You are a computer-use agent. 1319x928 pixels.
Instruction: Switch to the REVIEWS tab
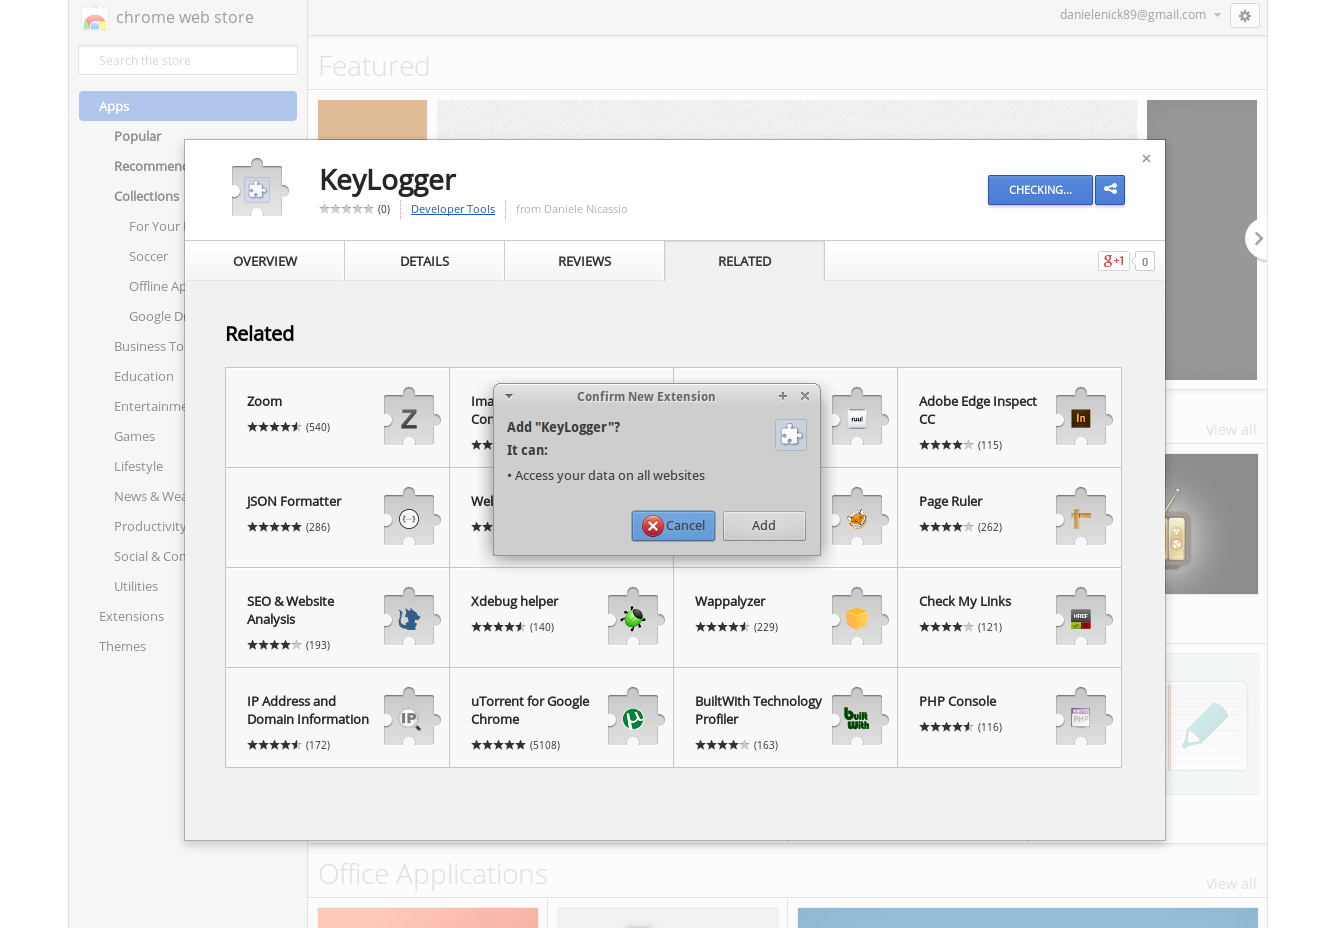[x=585, y=261]
